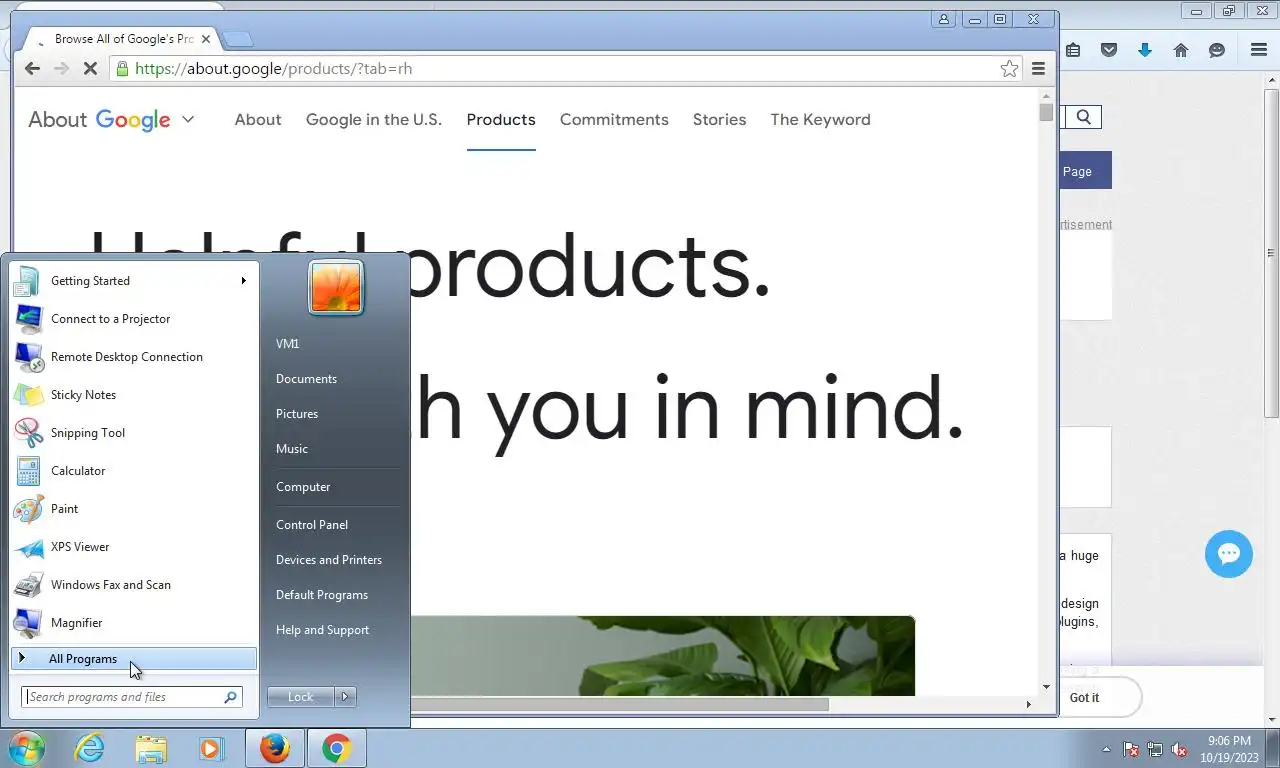The height and width of the screenshot is (768, 1280).
Task: Click Firefox home button
Action: pos(1181,50)
